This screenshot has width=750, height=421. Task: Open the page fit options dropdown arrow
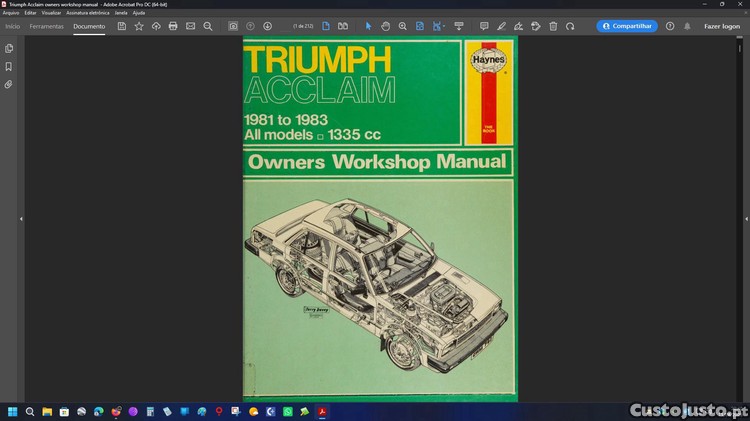[444, 26]
